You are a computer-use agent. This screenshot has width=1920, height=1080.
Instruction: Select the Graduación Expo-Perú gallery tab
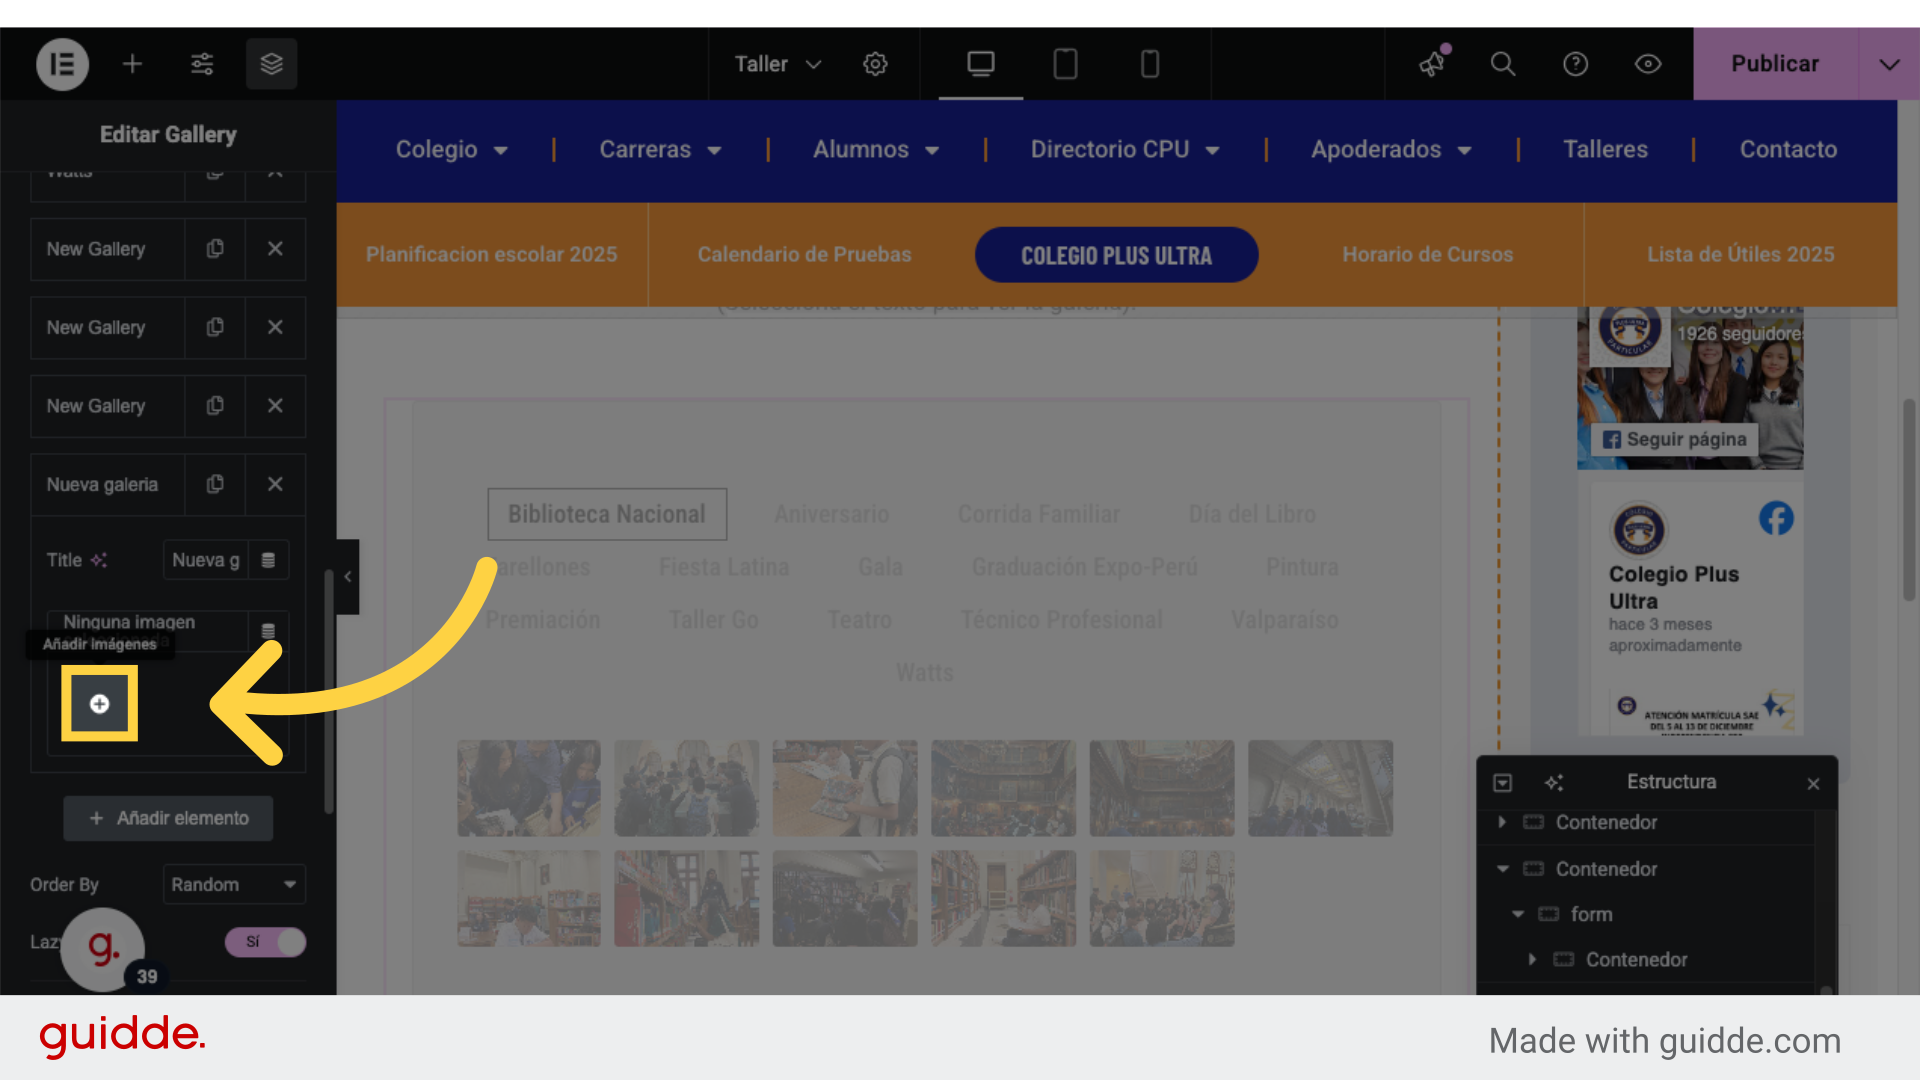(x=1085, y=567)
